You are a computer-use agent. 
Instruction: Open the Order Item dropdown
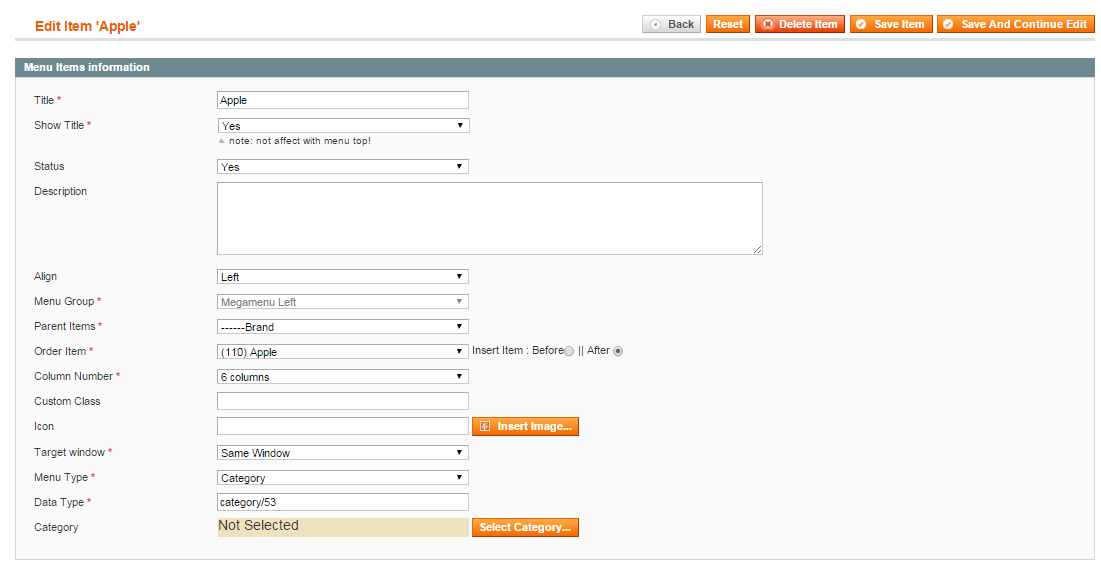[343, 352]
